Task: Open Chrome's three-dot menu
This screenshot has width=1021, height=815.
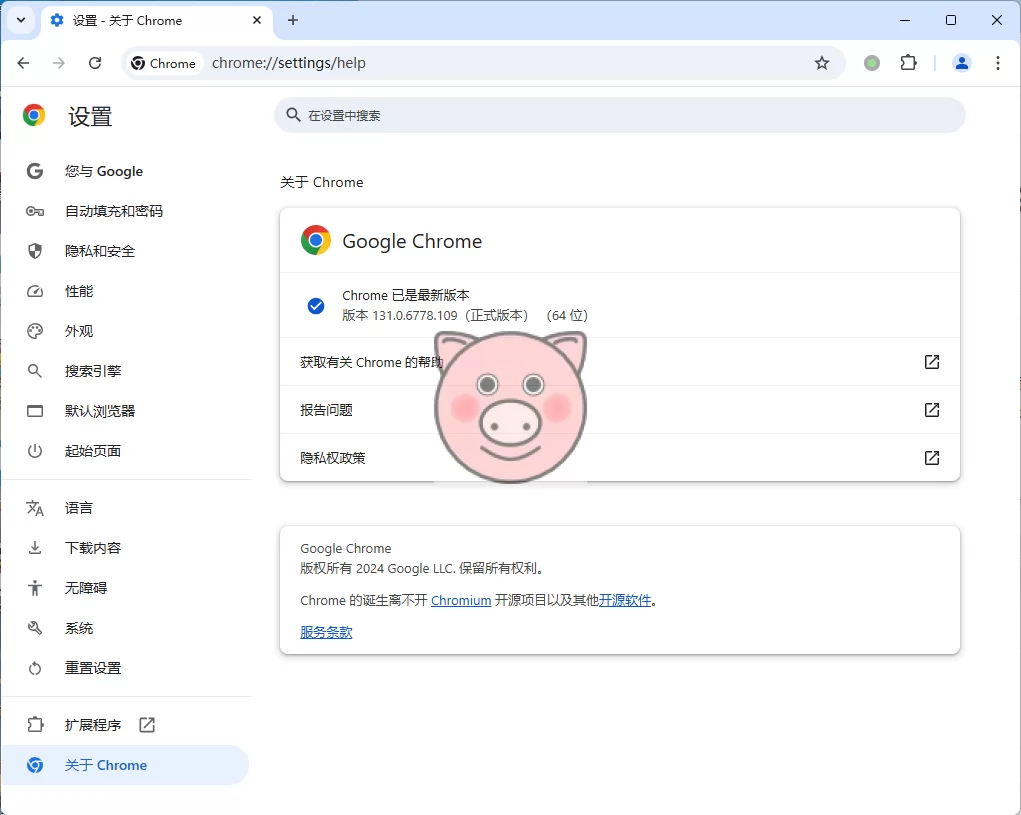Action: coord(998,63)
